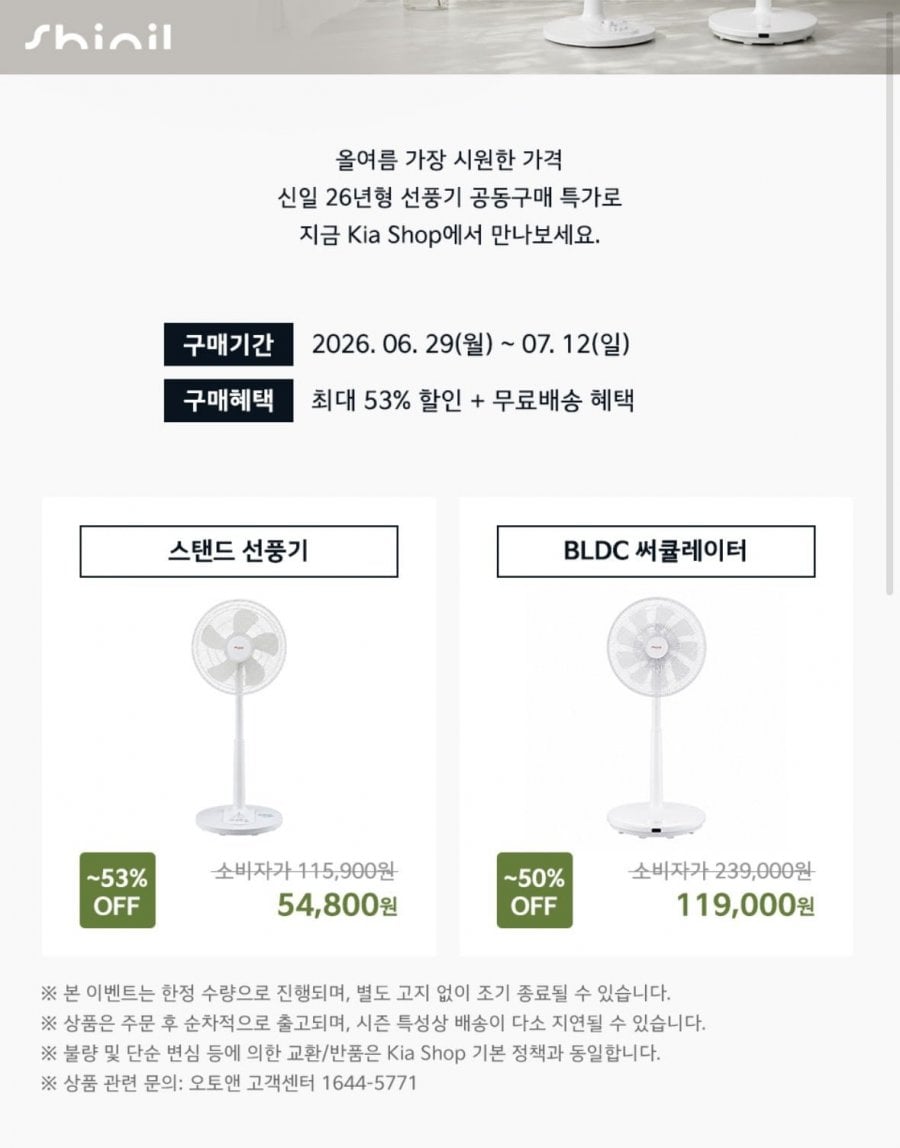The height and width of the screenshot is (1148, 900).
Task: Select the 스탠드 선풍기 title box
Action: pos(239,551)
